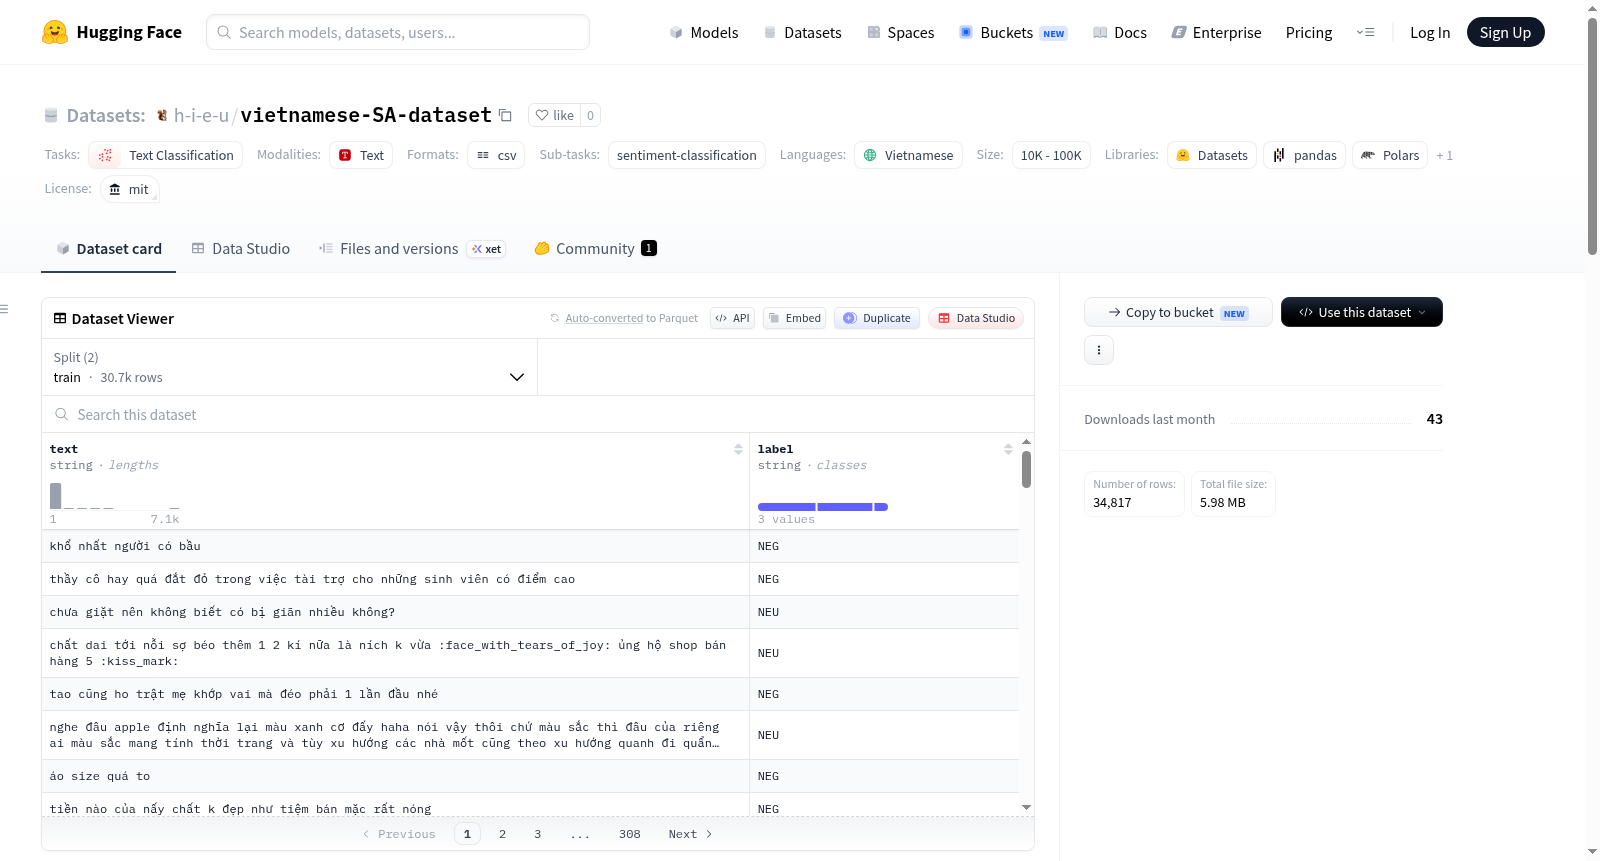Screen dimensions: 1600x861
Task: Sort the text column
Action: 738,449
